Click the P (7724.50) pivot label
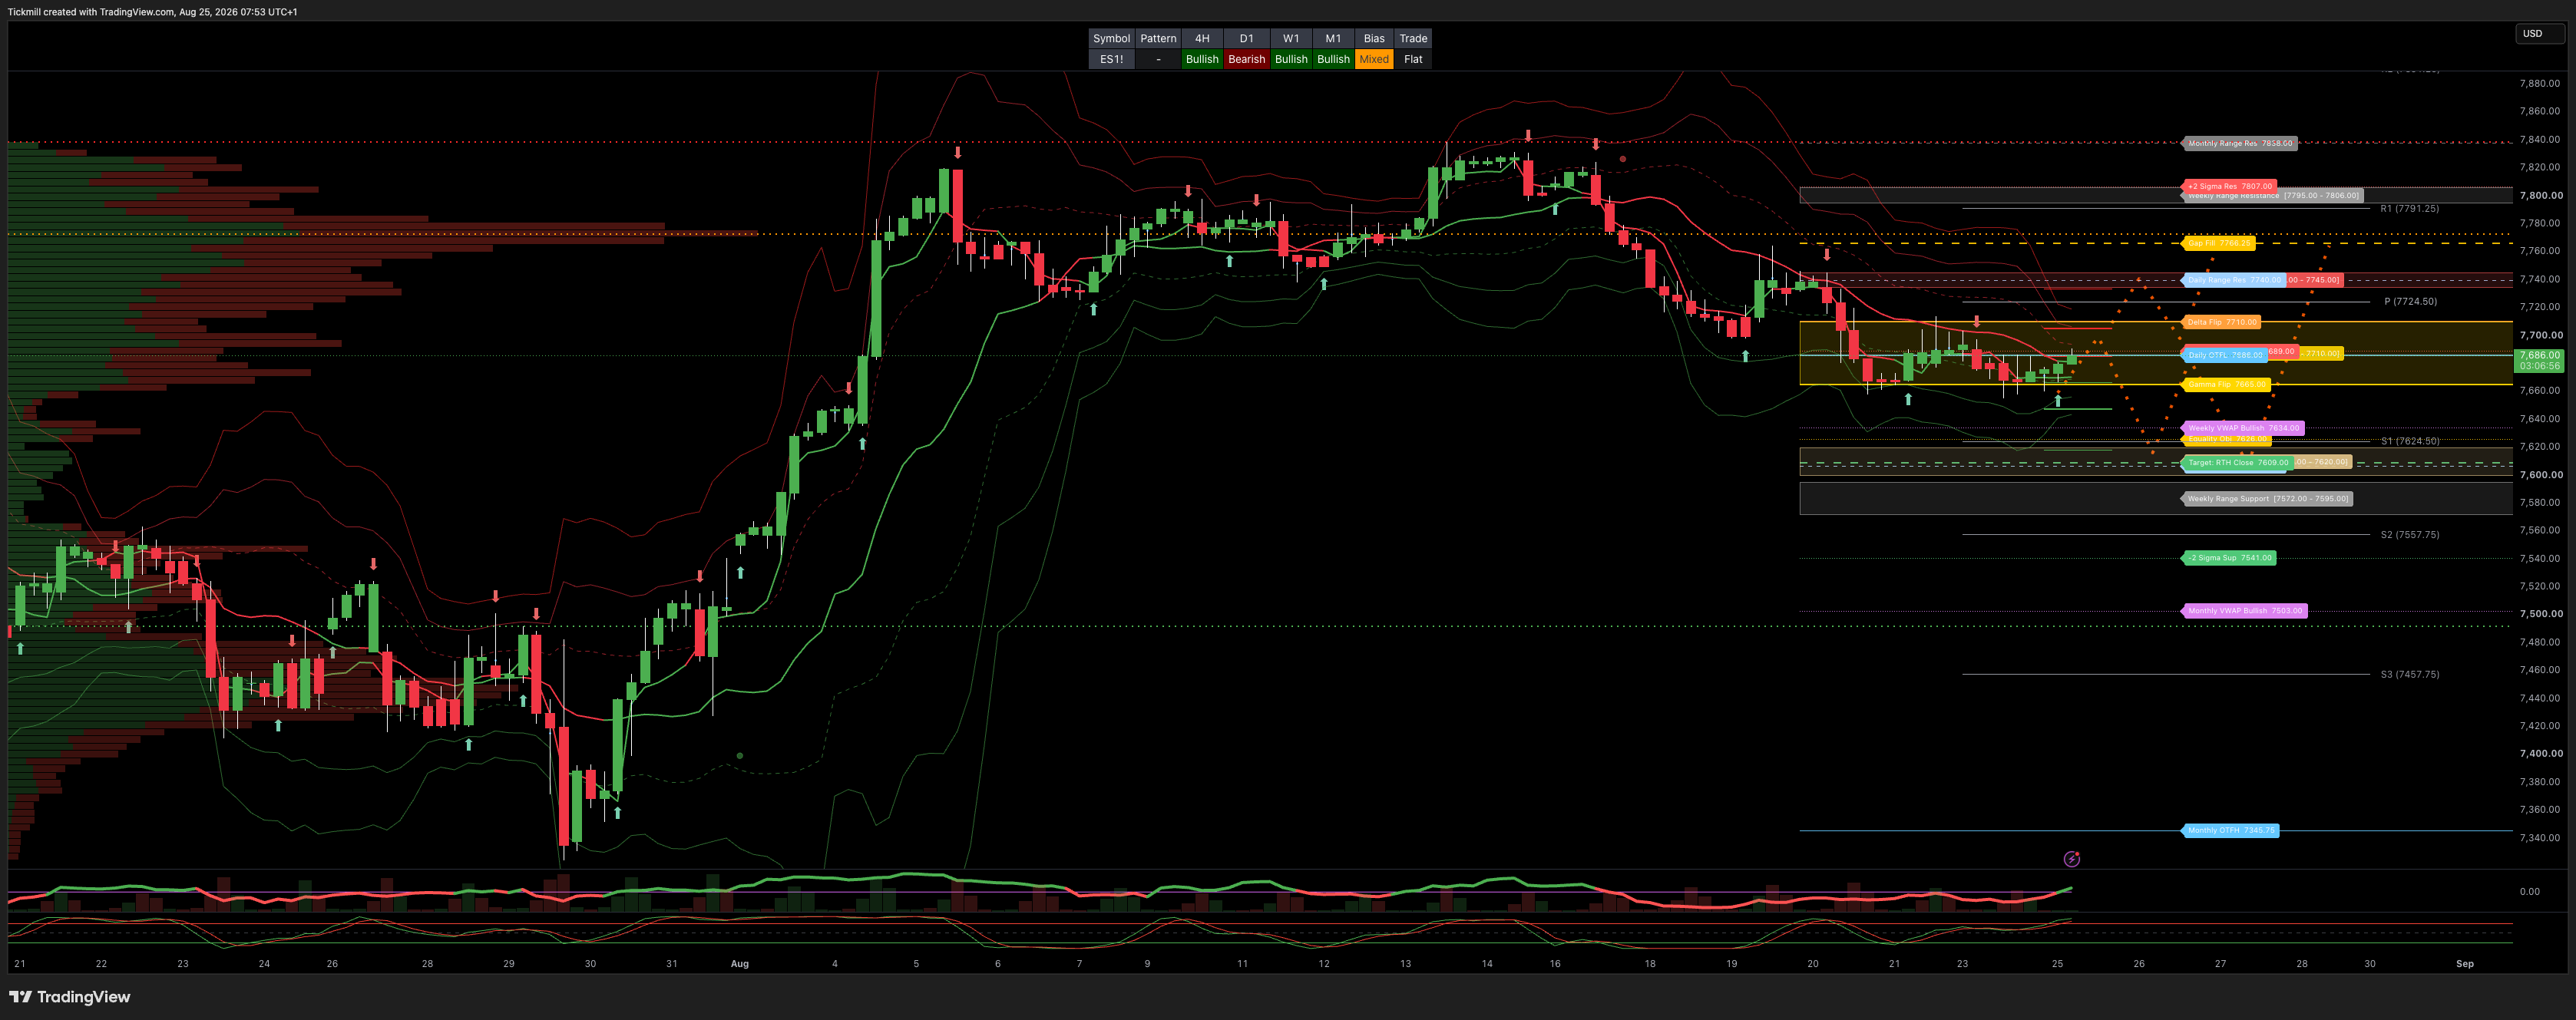Viewport: 2576px width, 1020px height. click(x=2410, y=301)
